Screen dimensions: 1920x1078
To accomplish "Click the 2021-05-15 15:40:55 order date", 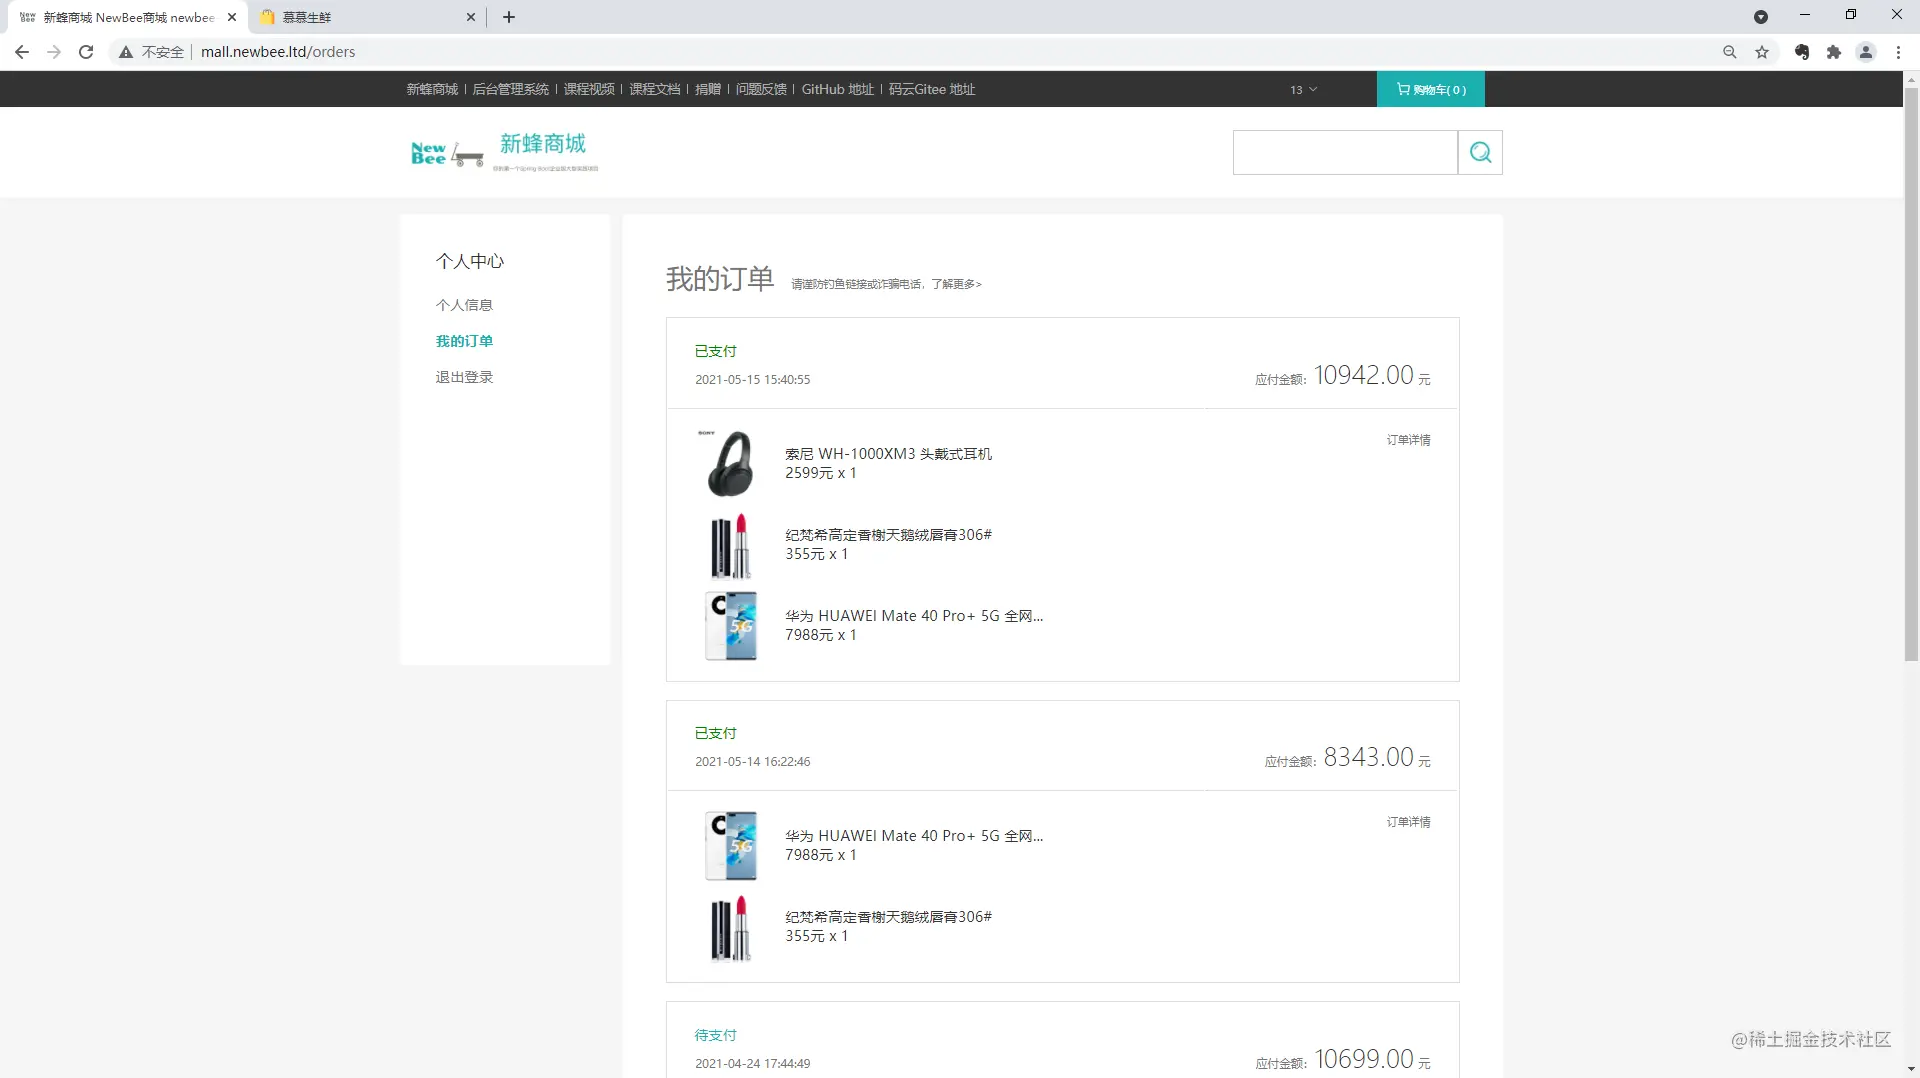I will (752, 380).
